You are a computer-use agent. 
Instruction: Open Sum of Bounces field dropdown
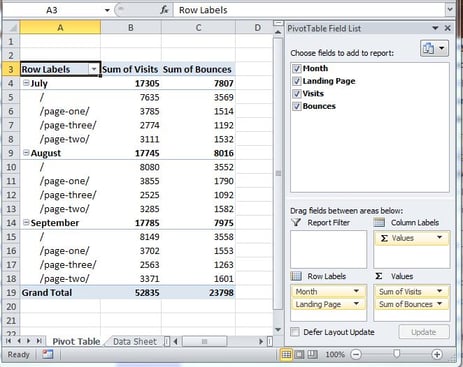(x=440, y=304)
